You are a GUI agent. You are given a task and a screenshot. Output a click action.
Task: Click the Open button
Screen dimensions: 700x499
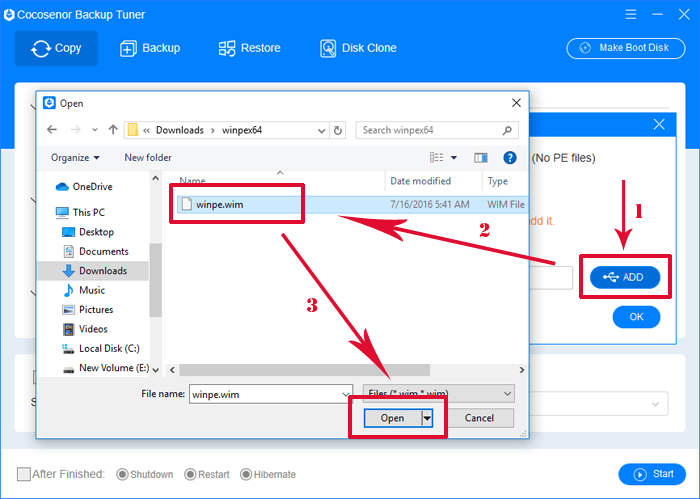pyautogui.click(x=392, y=418)
